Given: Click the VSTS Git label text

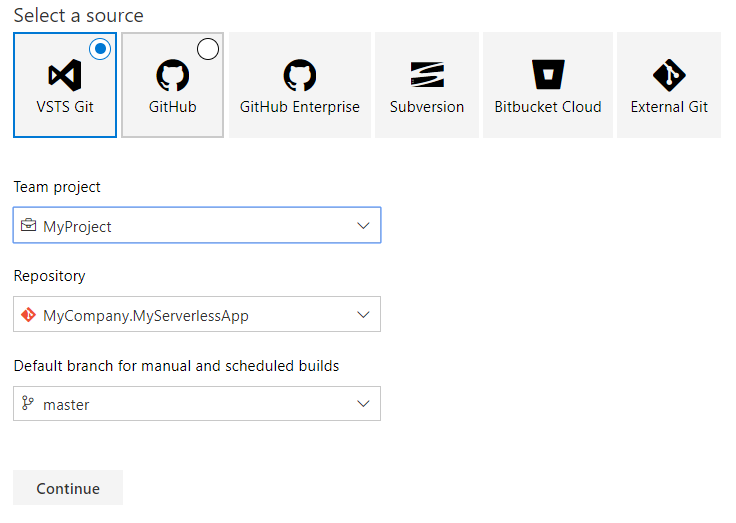Looking at the screenshot, I should (x=65, y=107).
